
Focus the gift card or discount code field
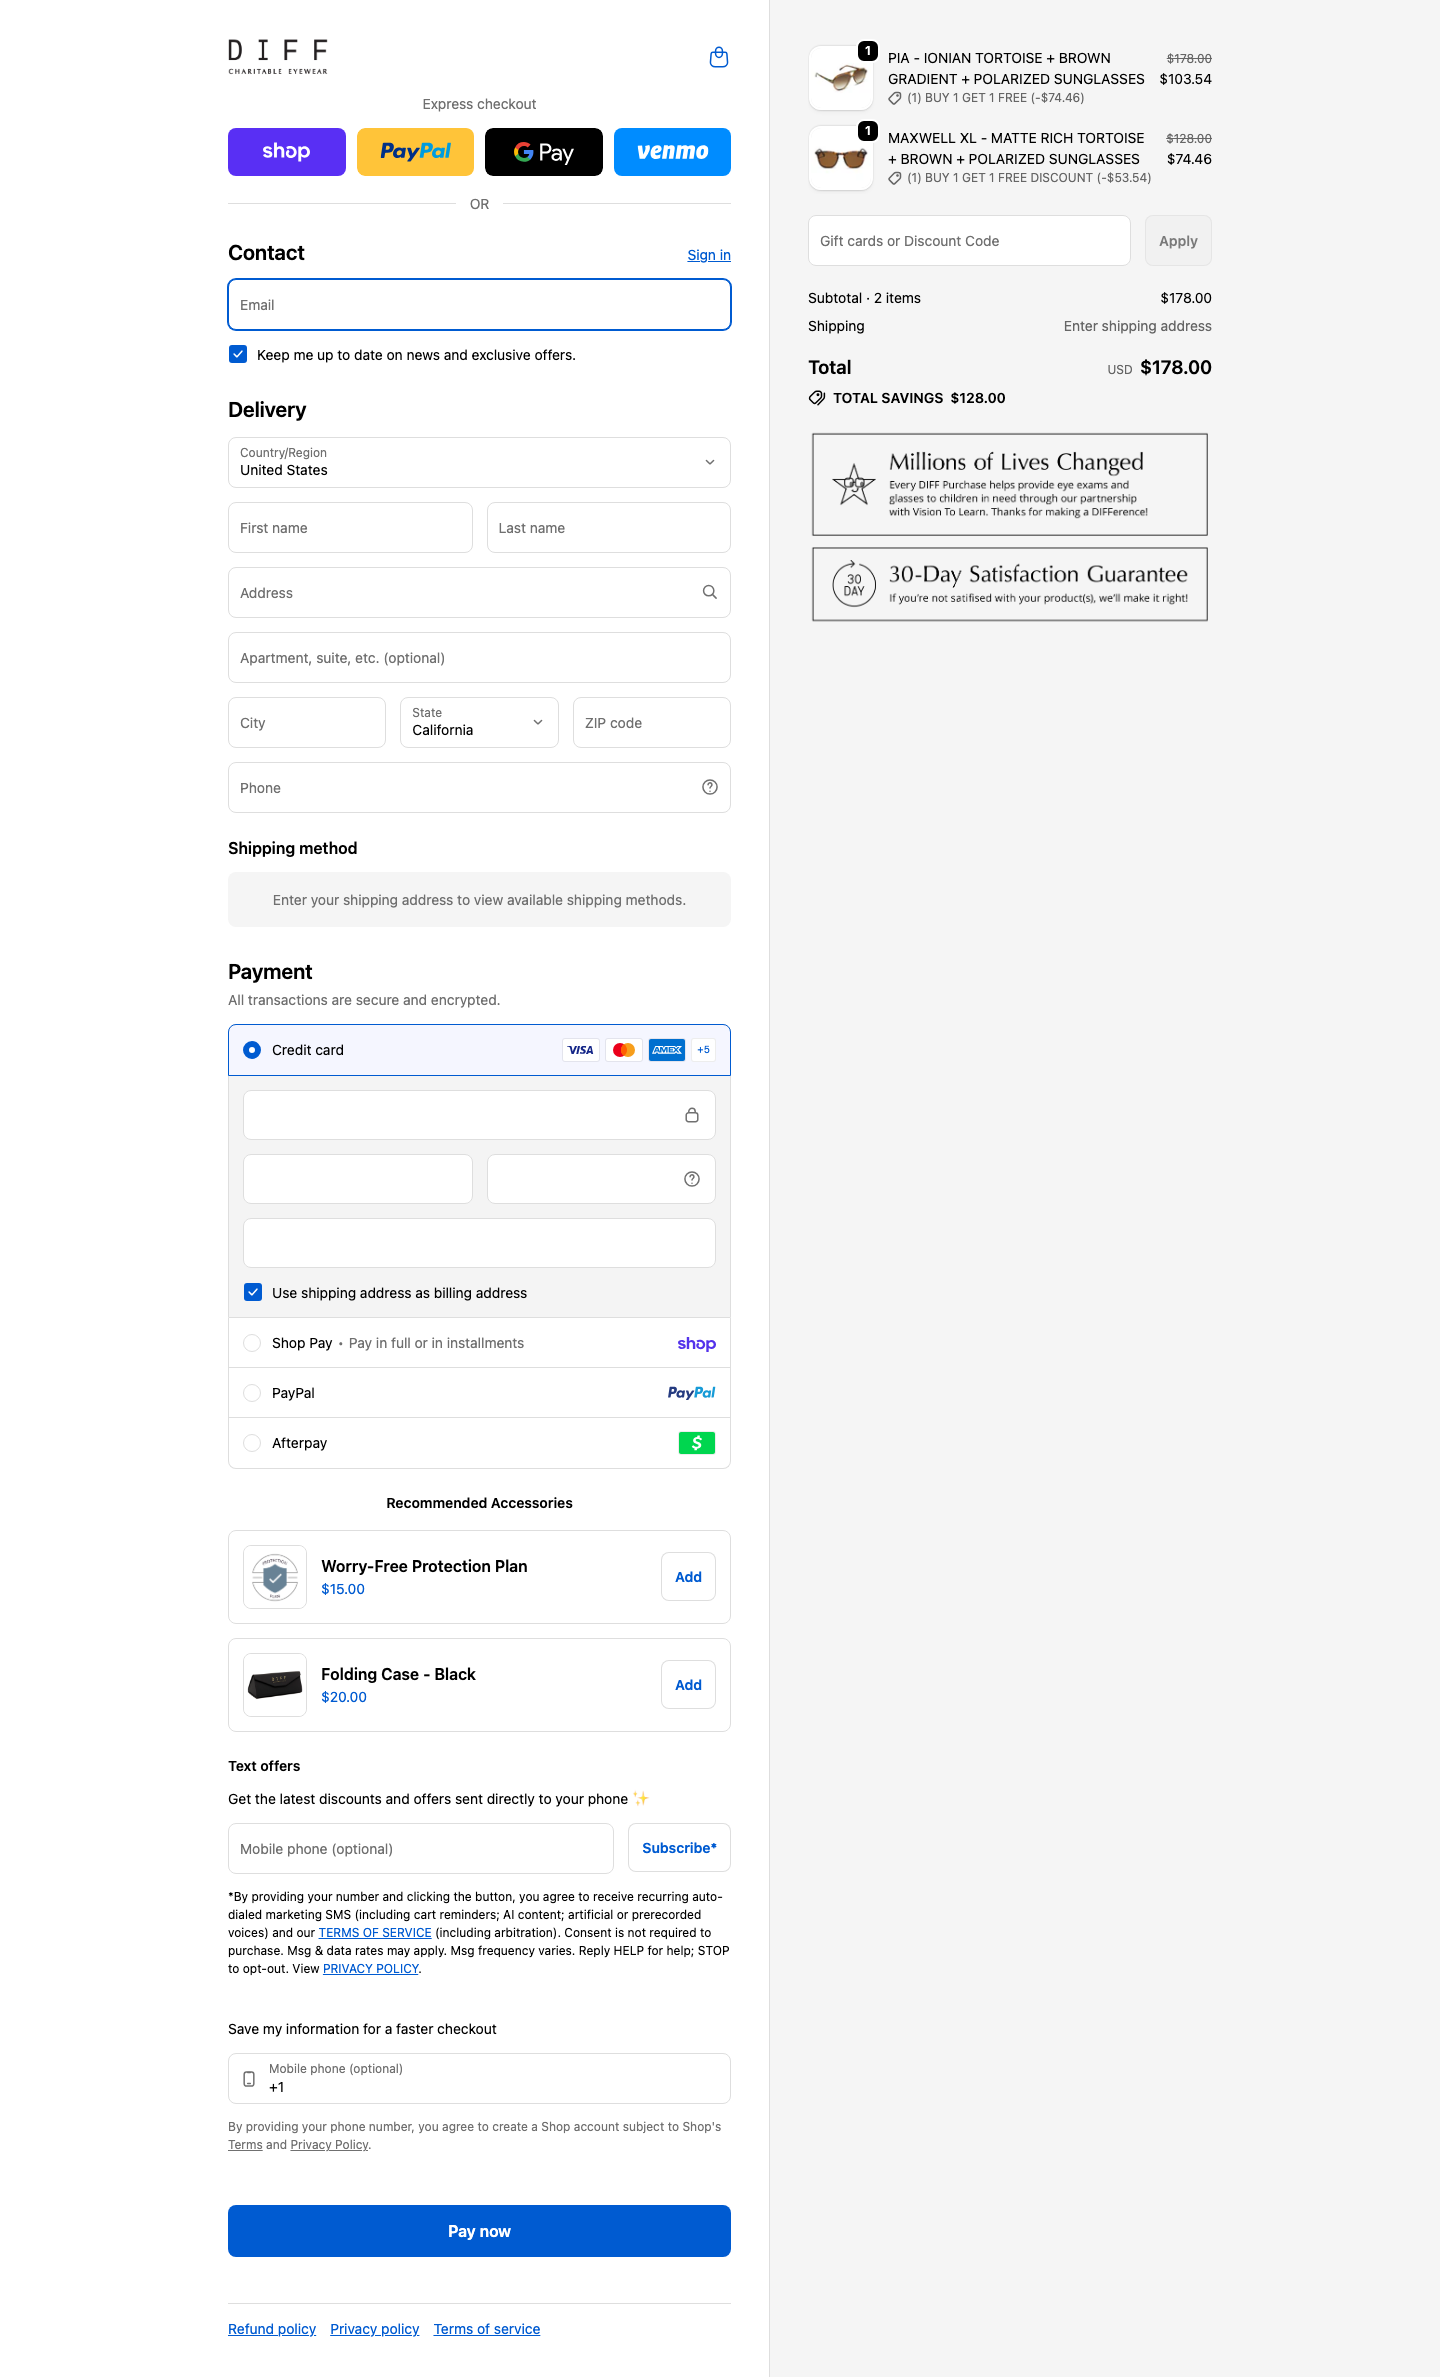[x=968, y=241]
